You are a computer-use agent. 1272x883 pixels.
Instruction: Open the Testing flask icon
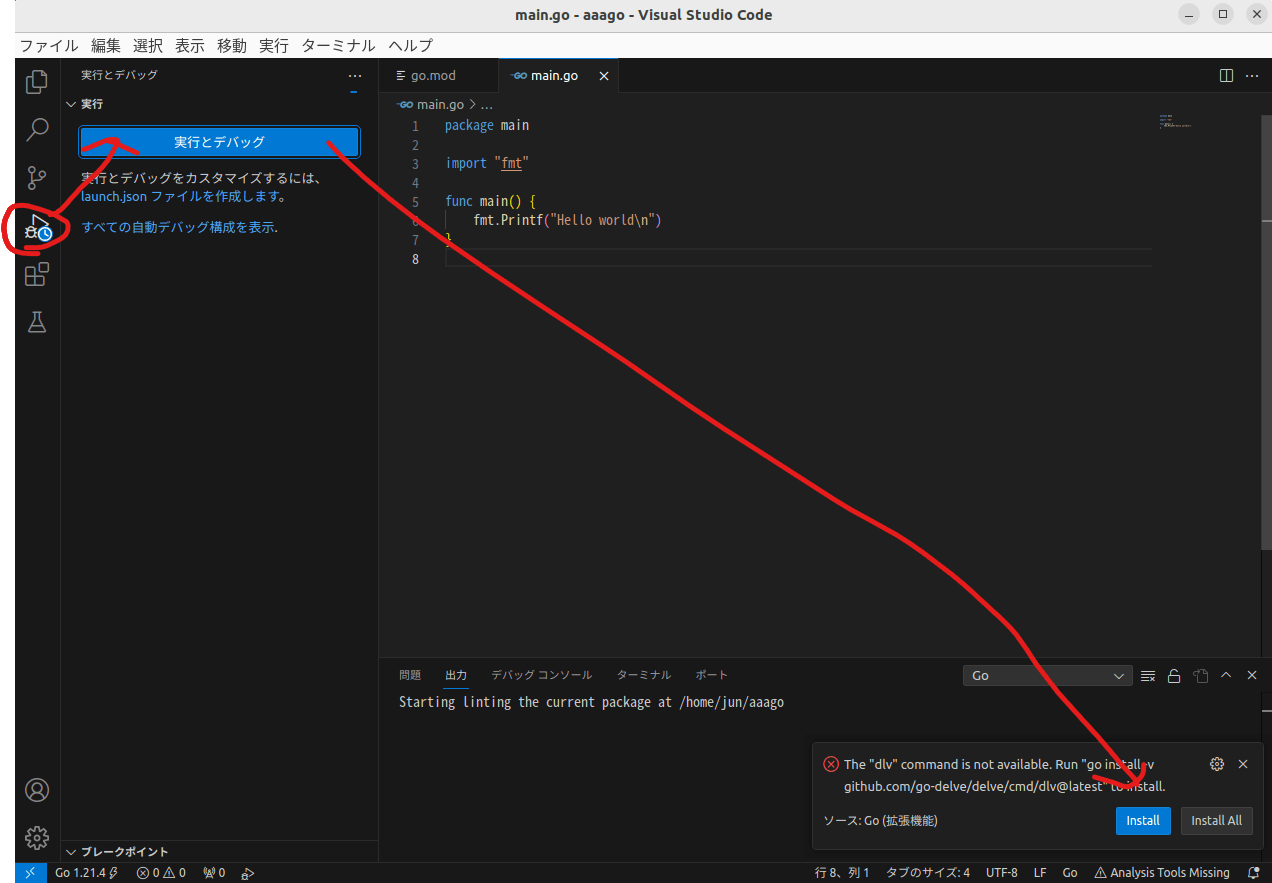[x=37, y=321]
